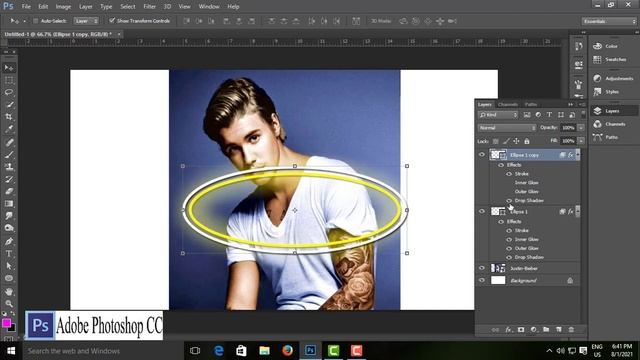The height and width of the screenshot is (360, 640).
Task: Open the Window menu
Action: tap(209, 7)
